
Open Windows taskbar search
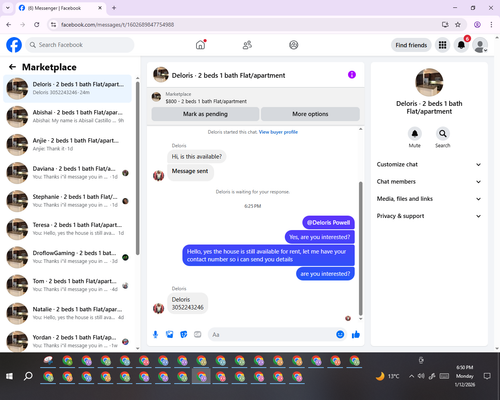(x=28, y=376)
